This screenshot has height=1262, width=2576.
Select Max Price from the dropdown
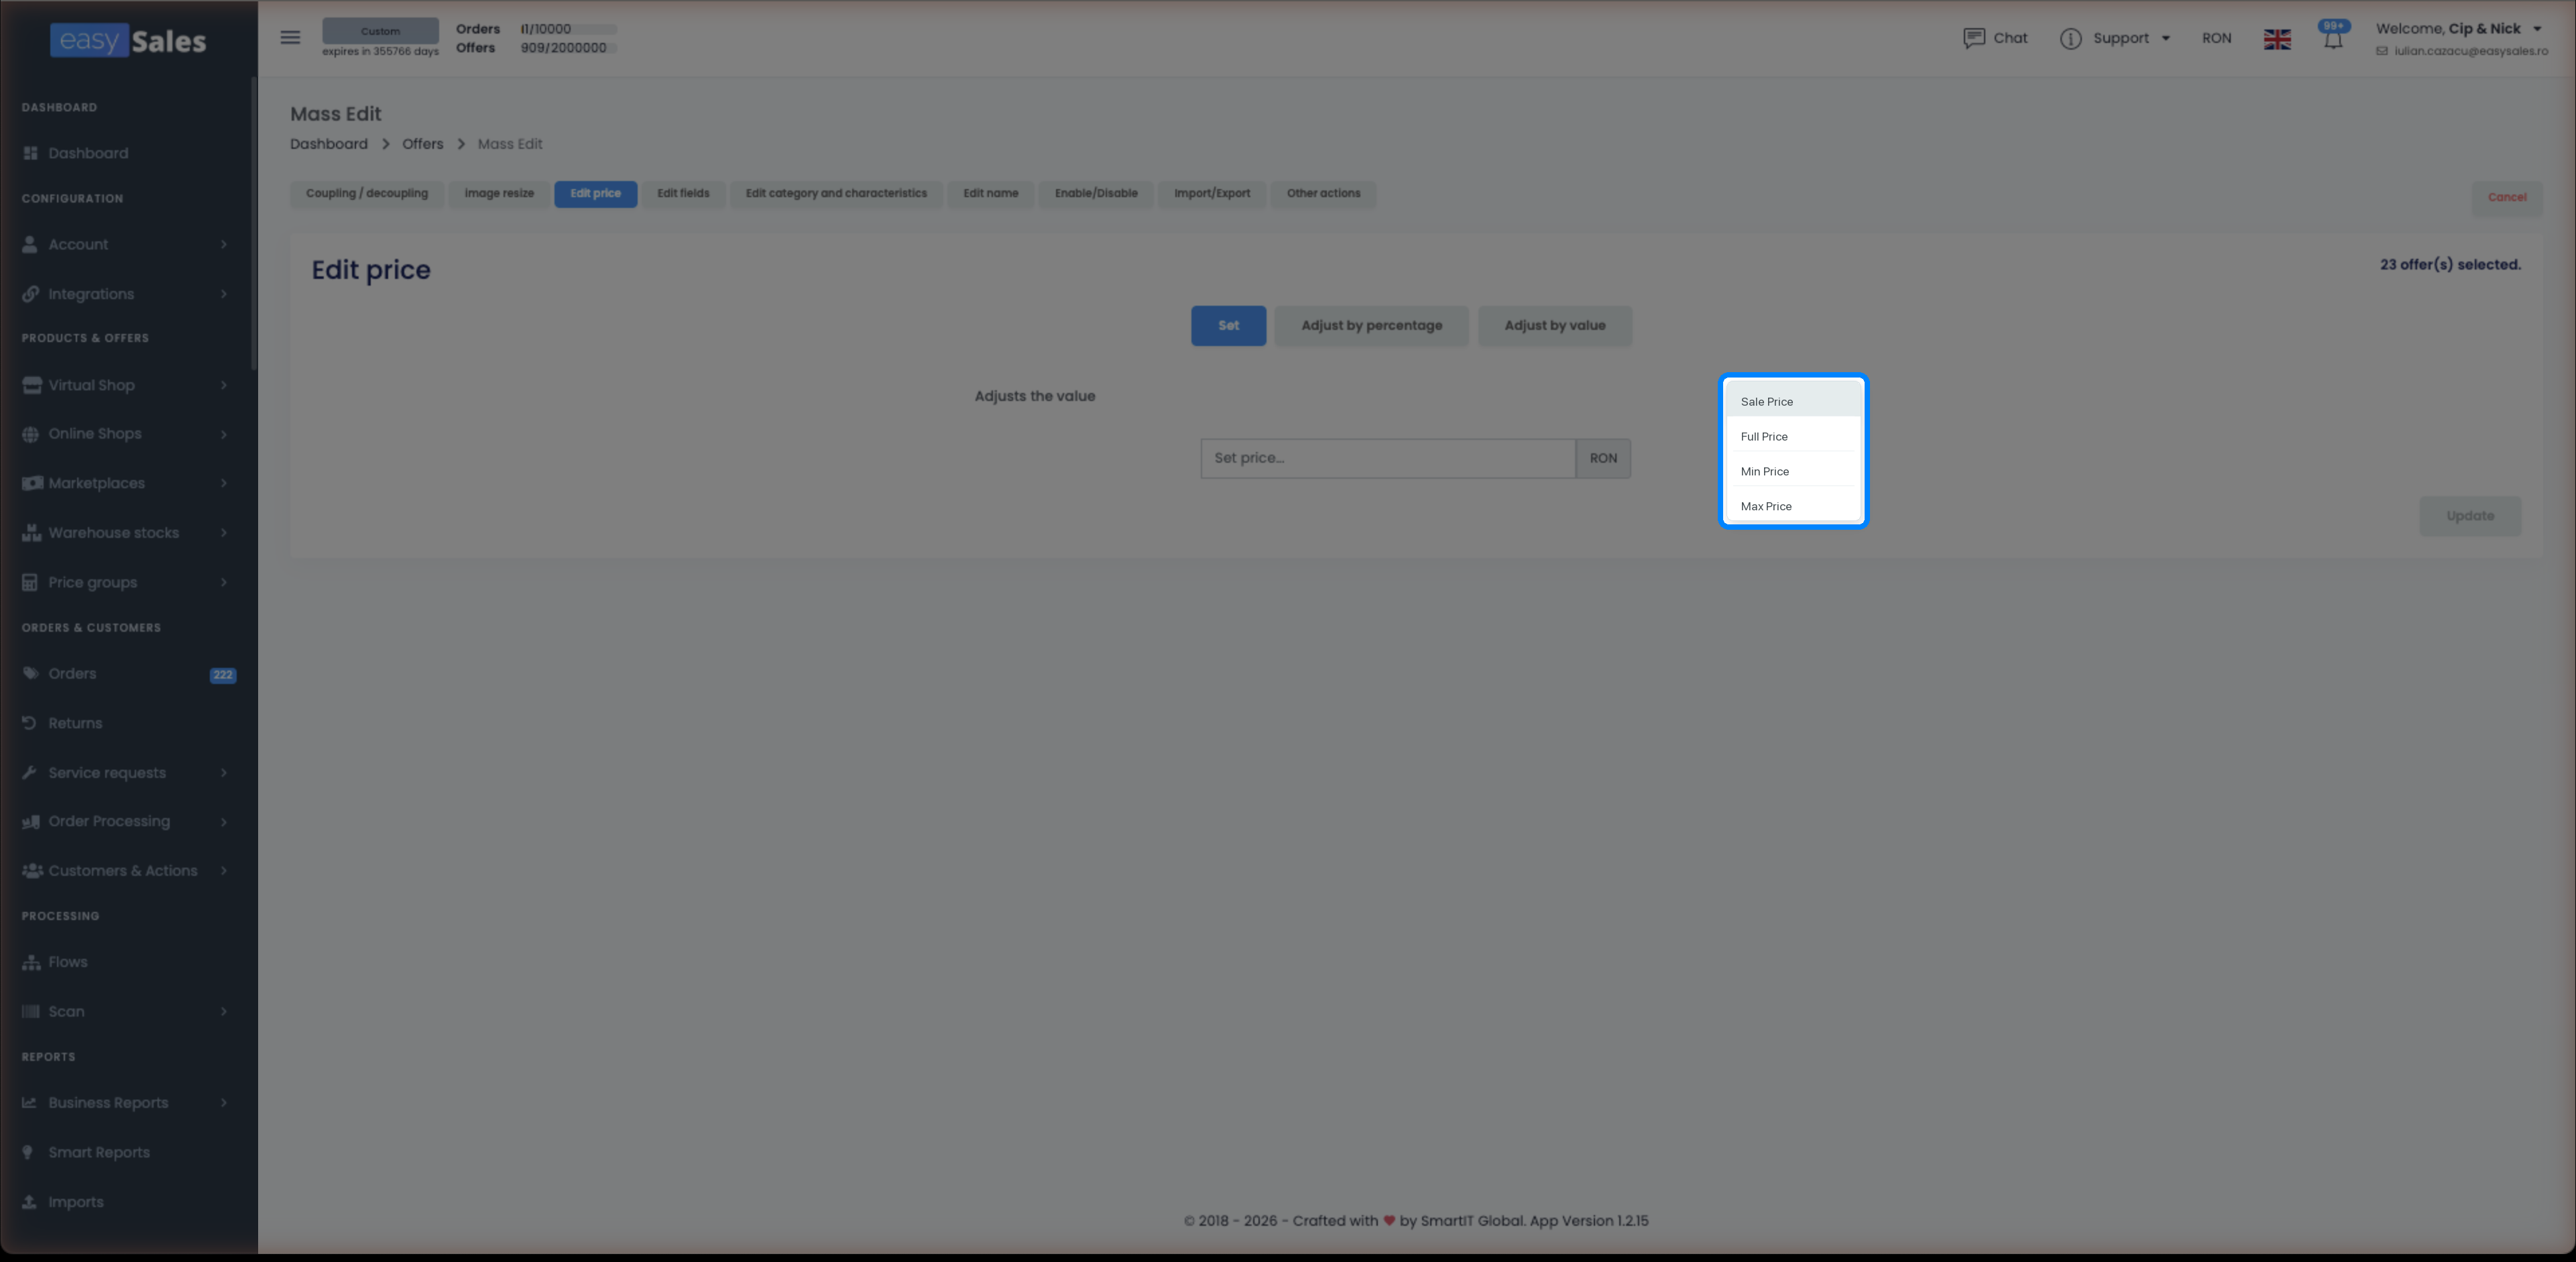click(1793, 506)
